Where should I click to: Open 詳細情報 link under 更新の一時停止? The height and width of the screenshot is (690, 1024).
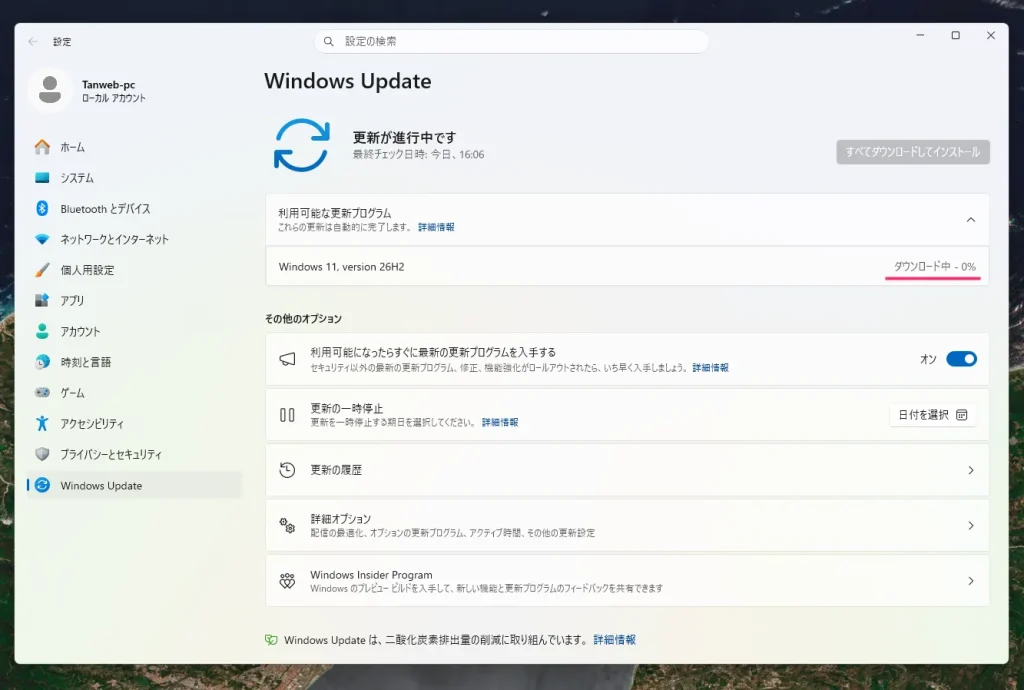point(500,422)
